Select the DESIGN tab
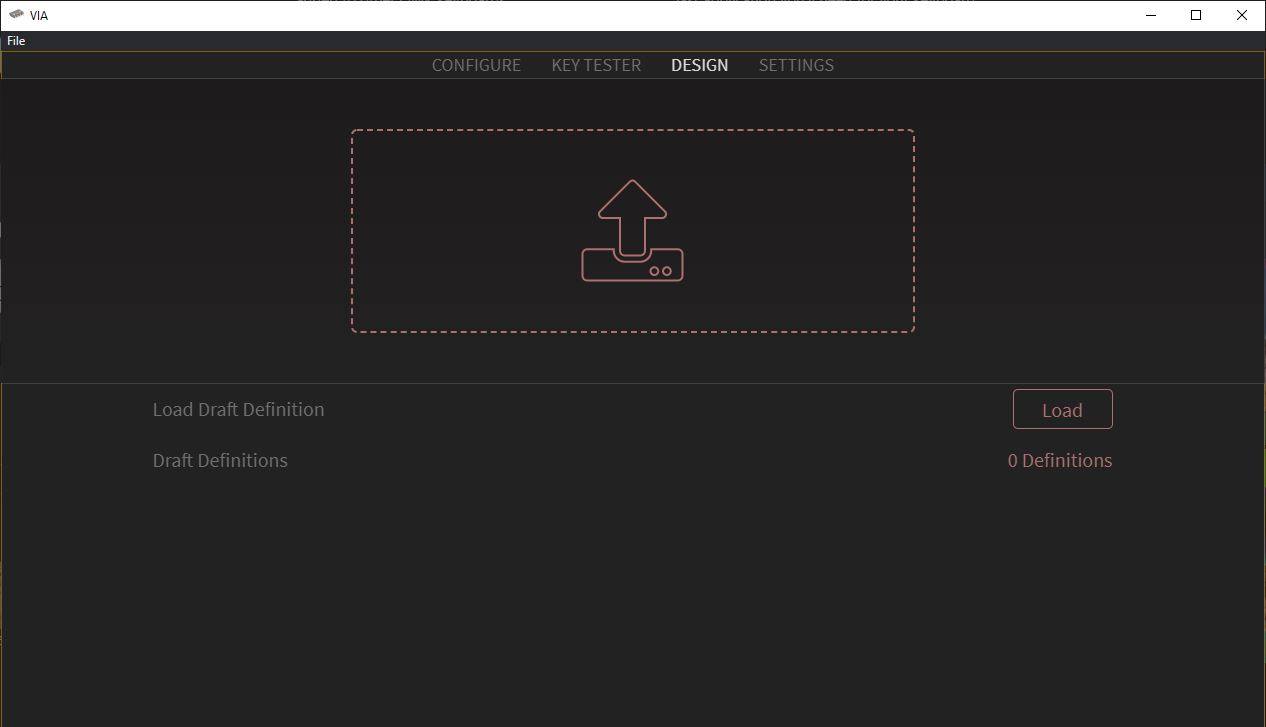The image size is (1266, 727). (699, 65)
